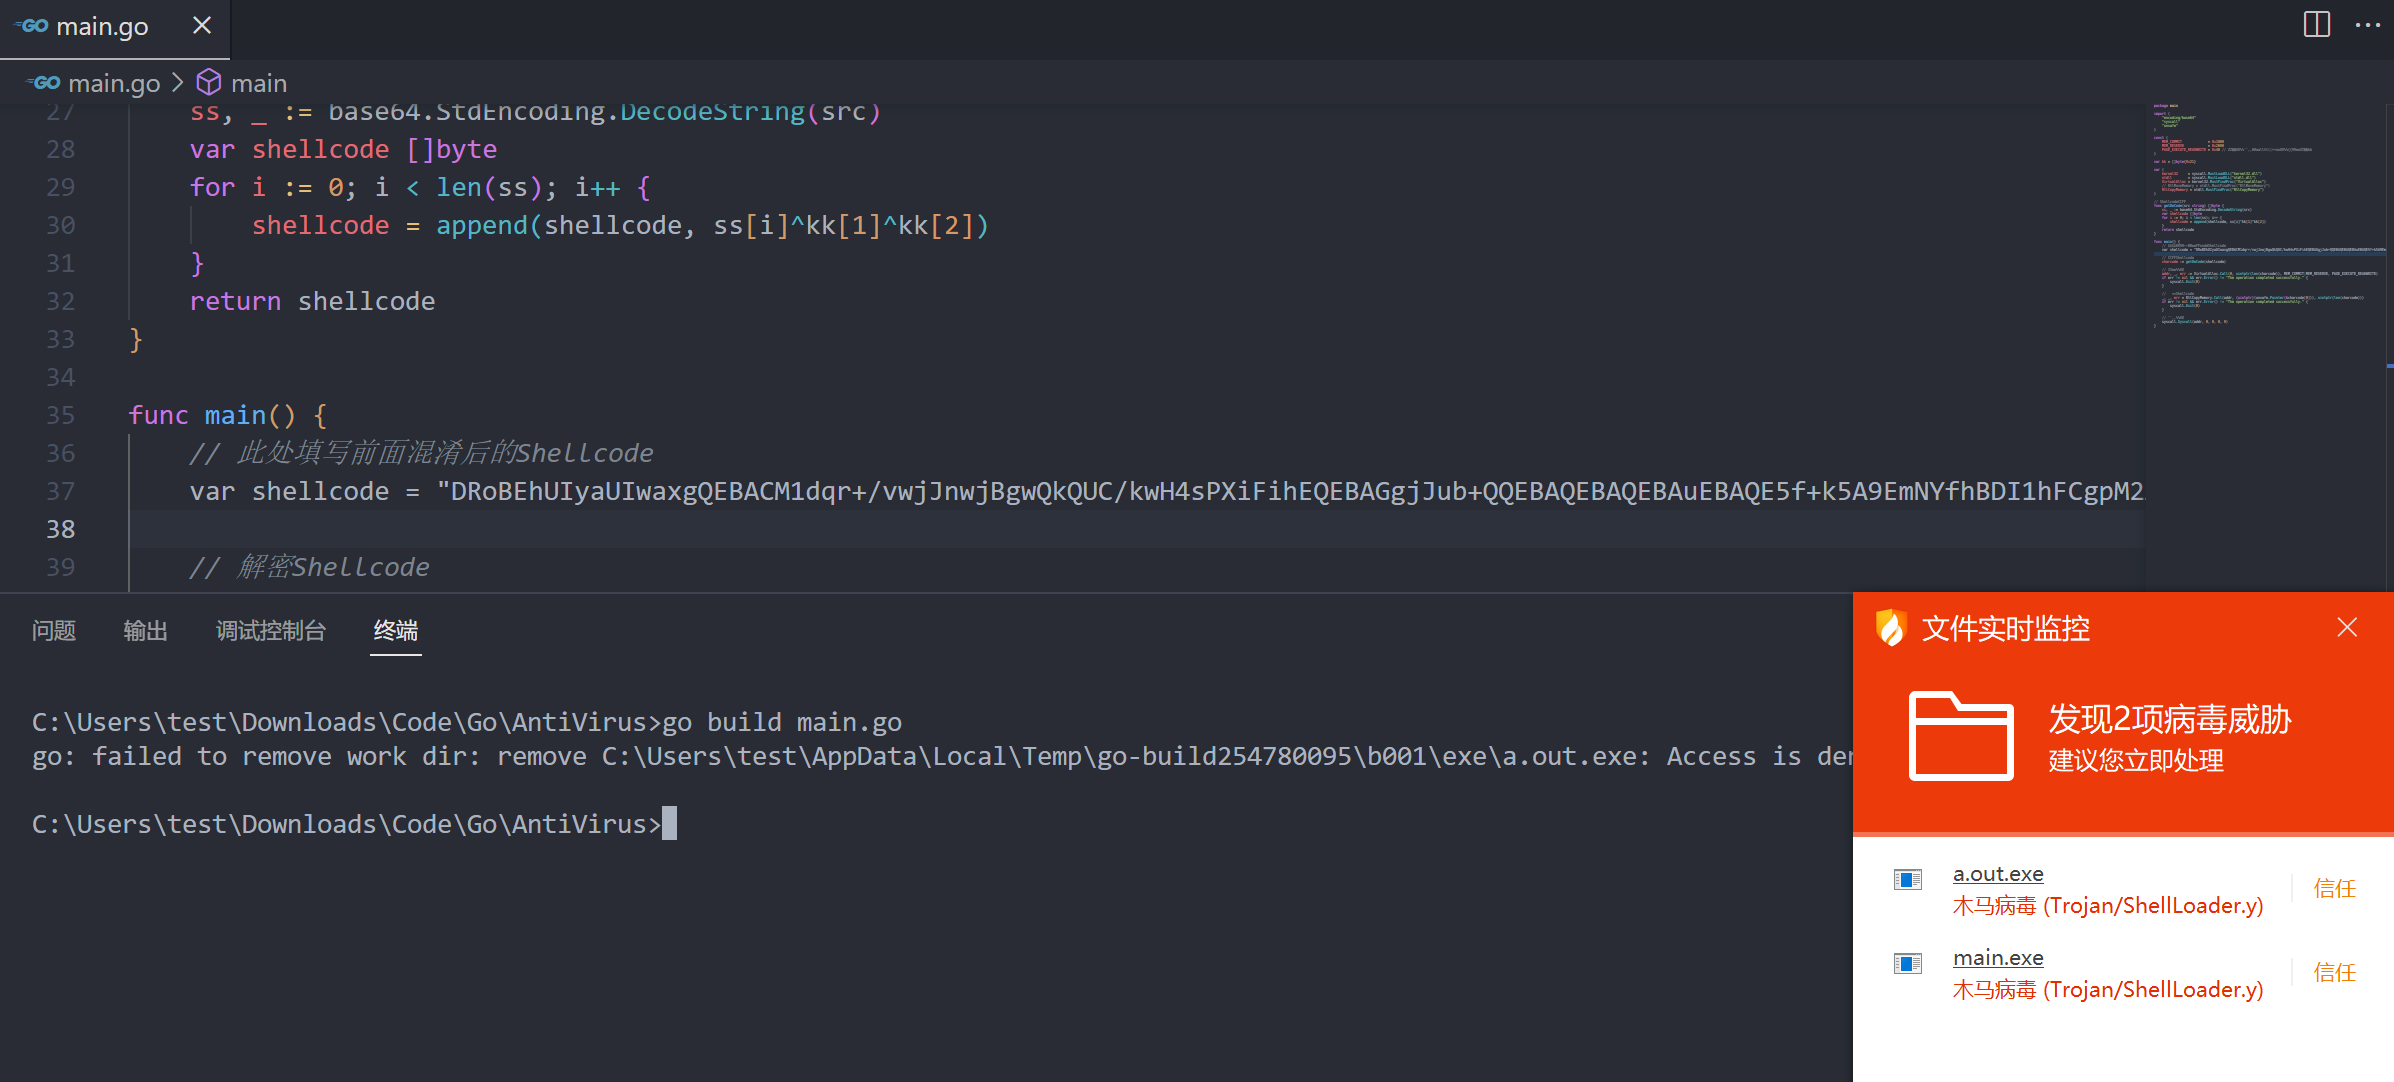Open the main.exe file link
Screen dimensions: 2394x1082
click(x=1997, y=958)
